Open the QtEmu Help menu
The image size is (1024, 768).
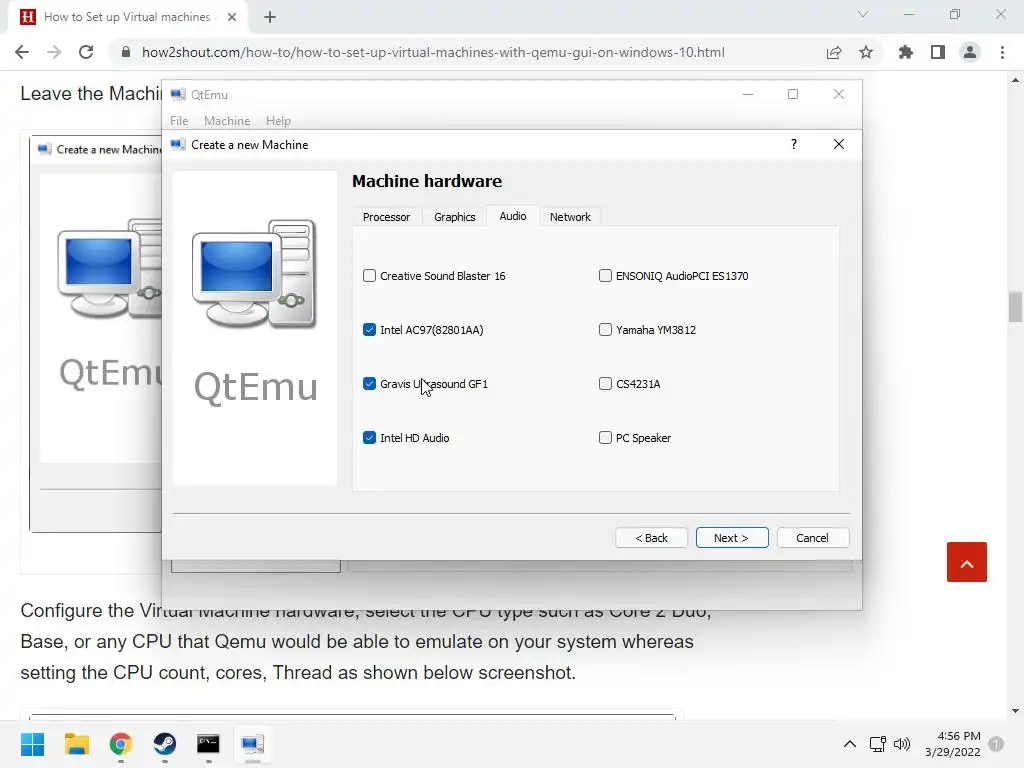(x=278, y=121)
